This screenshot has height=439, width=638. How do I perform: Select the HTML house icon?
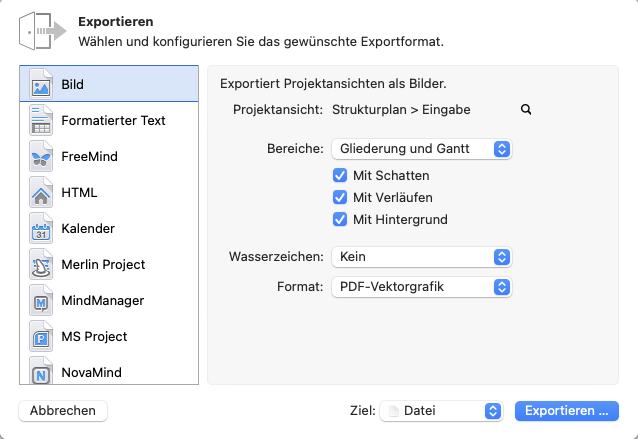(x=41, y=192)
